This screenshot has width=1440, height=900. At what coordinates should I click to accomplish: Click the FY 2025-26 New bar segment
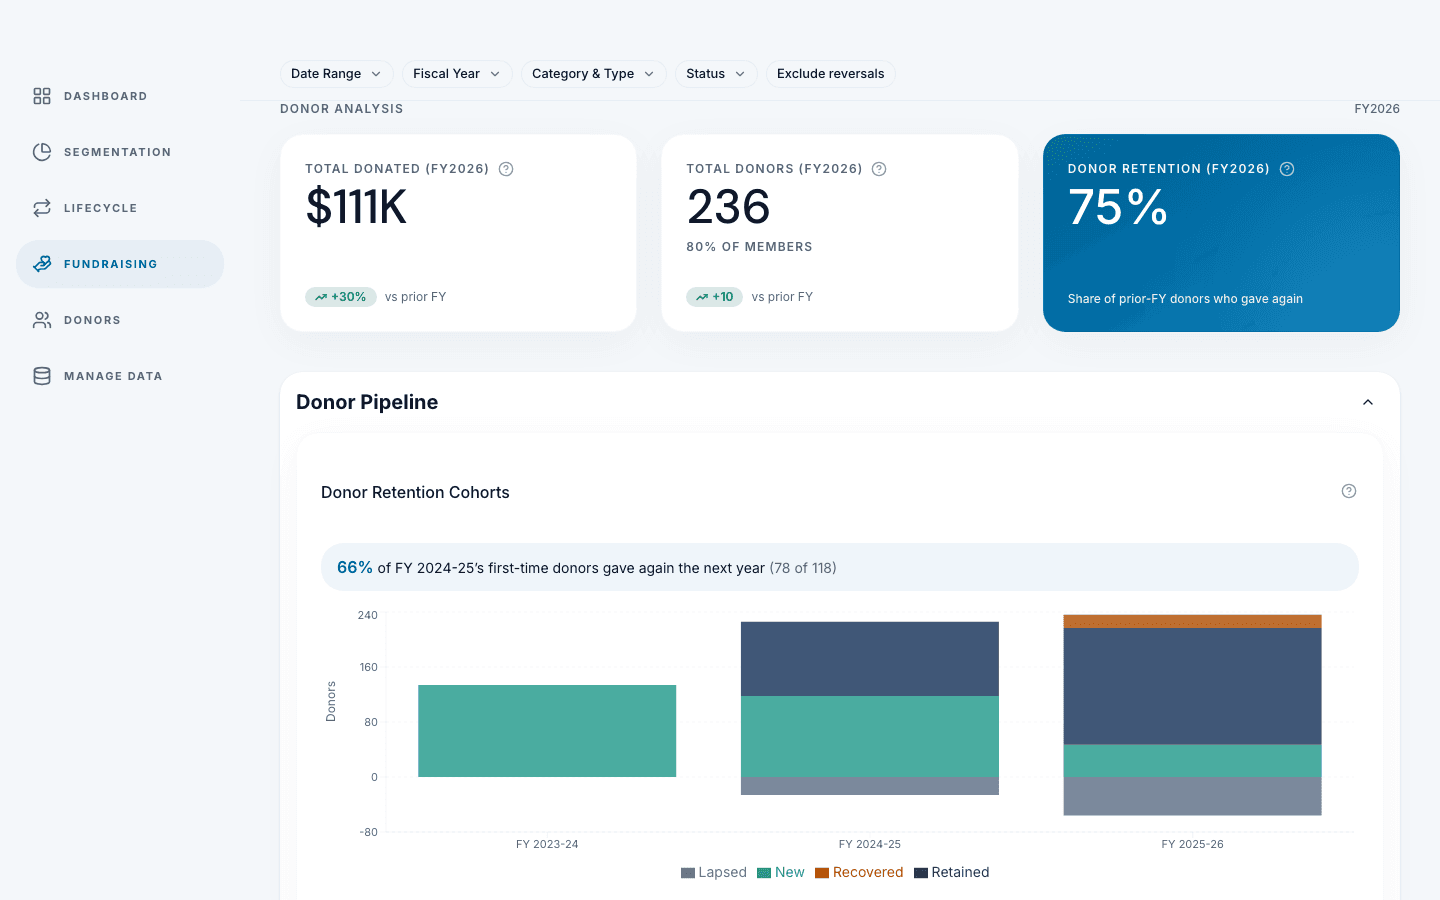click(1192, 761)
